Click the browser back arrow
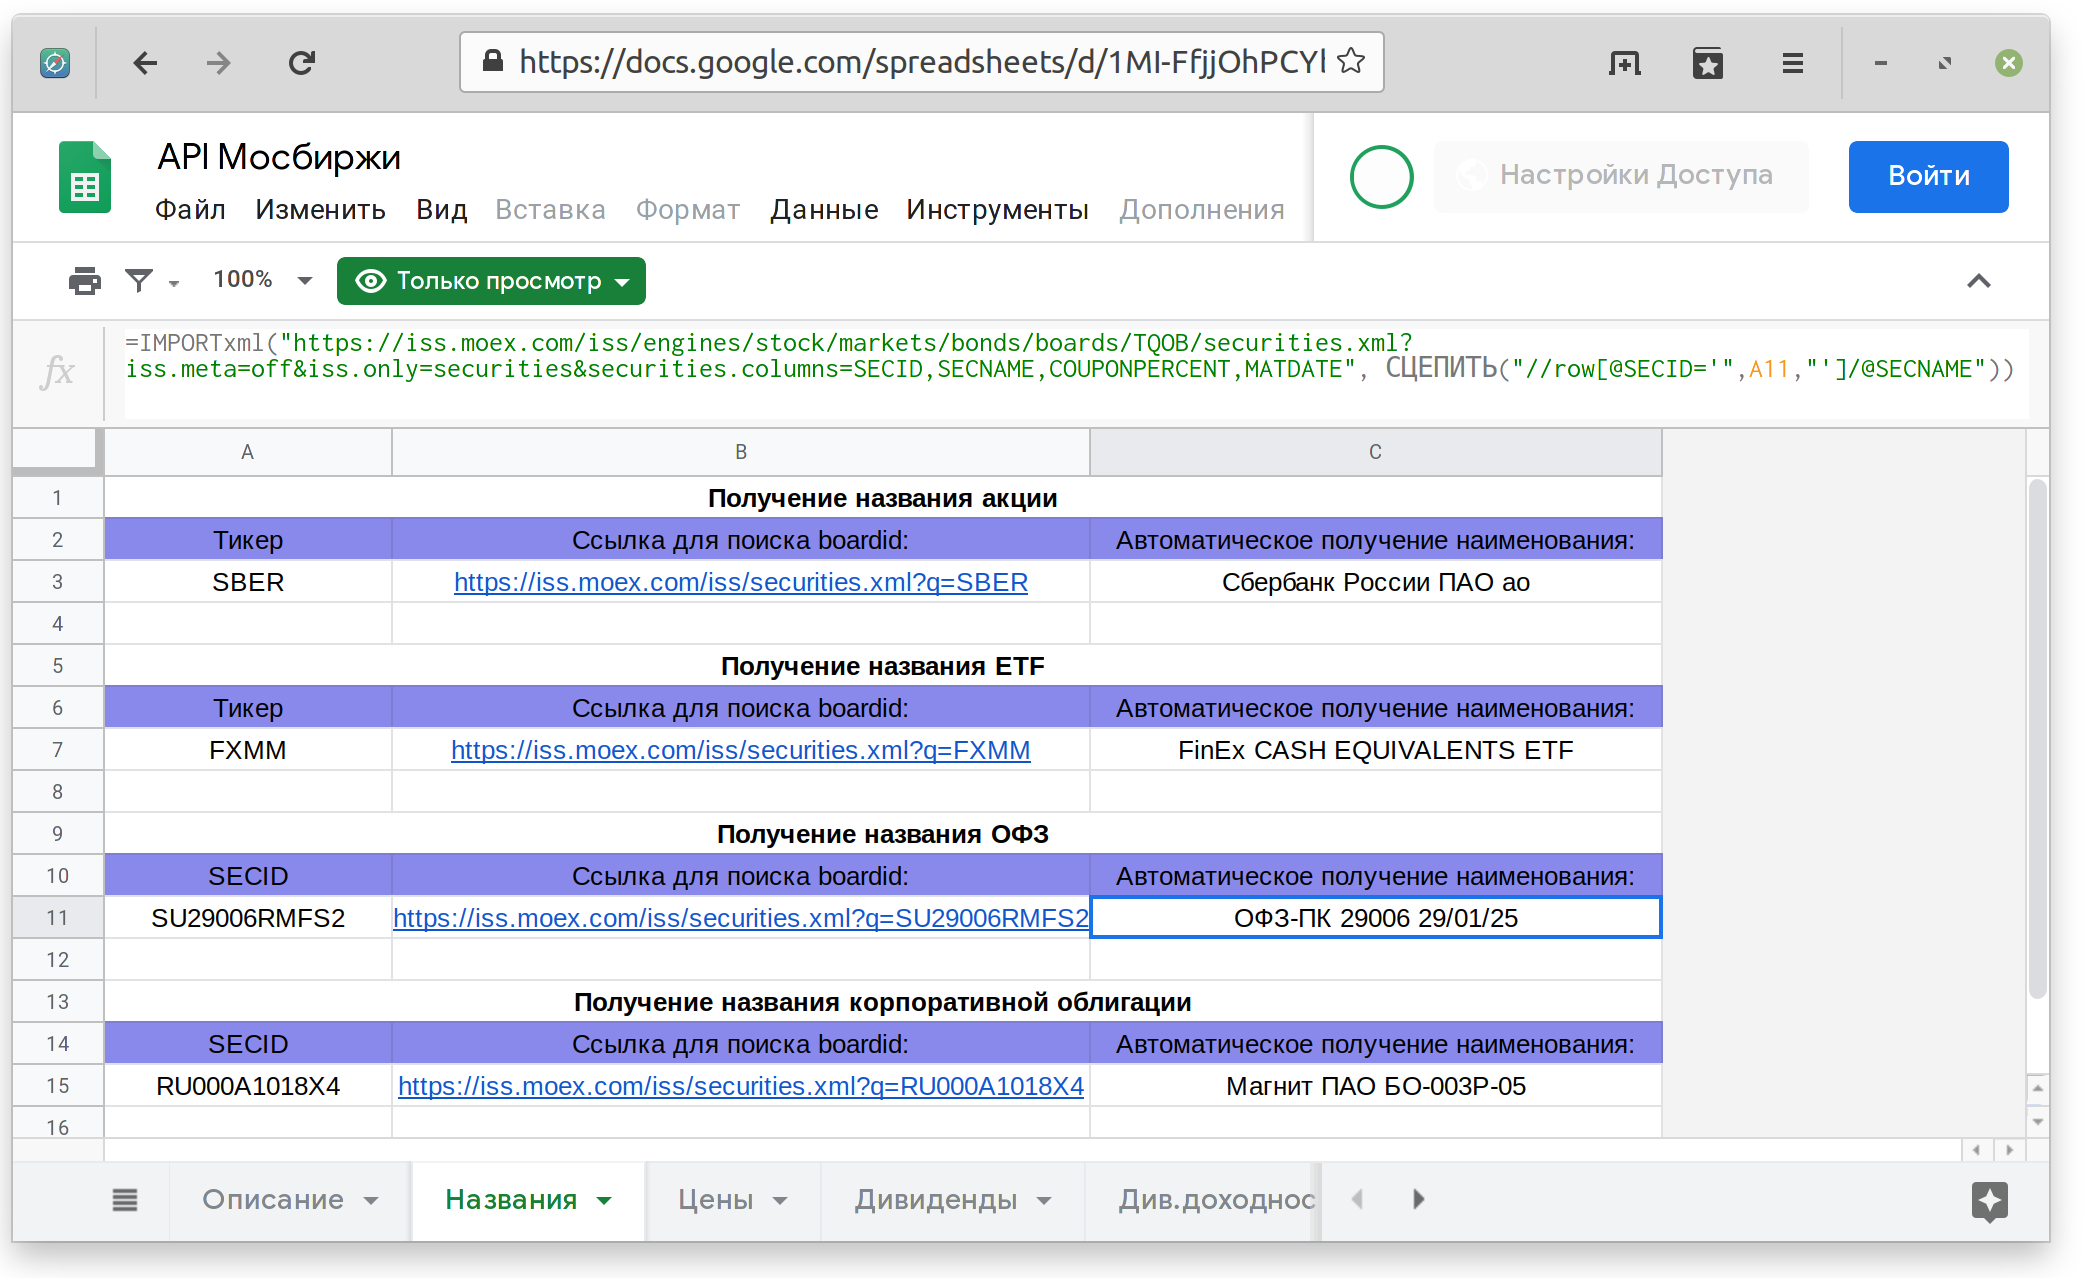Image resolution: width=2091 pixels, height=1278 pixels. coord(145,63)
